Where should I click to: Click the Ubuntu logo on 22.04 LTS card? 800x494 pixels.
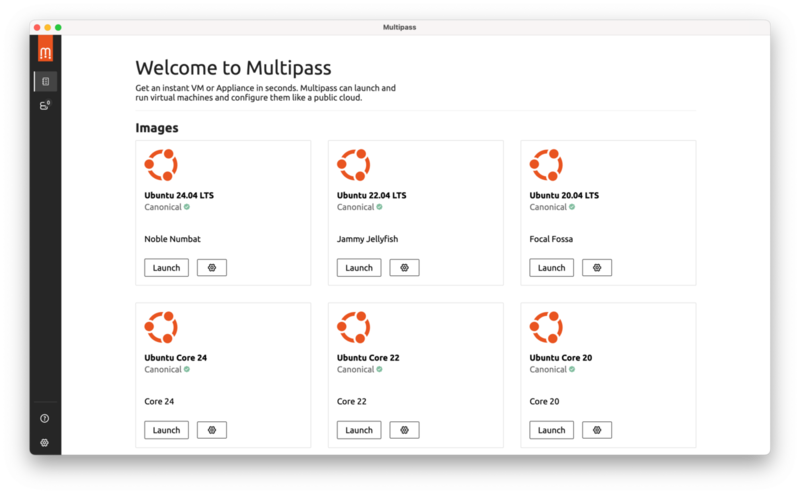tap(354, 165)
